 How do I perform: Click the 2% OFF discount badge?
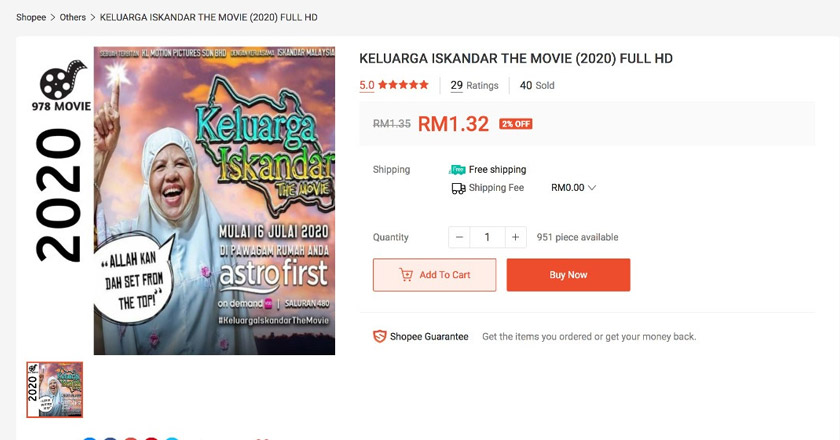pos(515,124)
